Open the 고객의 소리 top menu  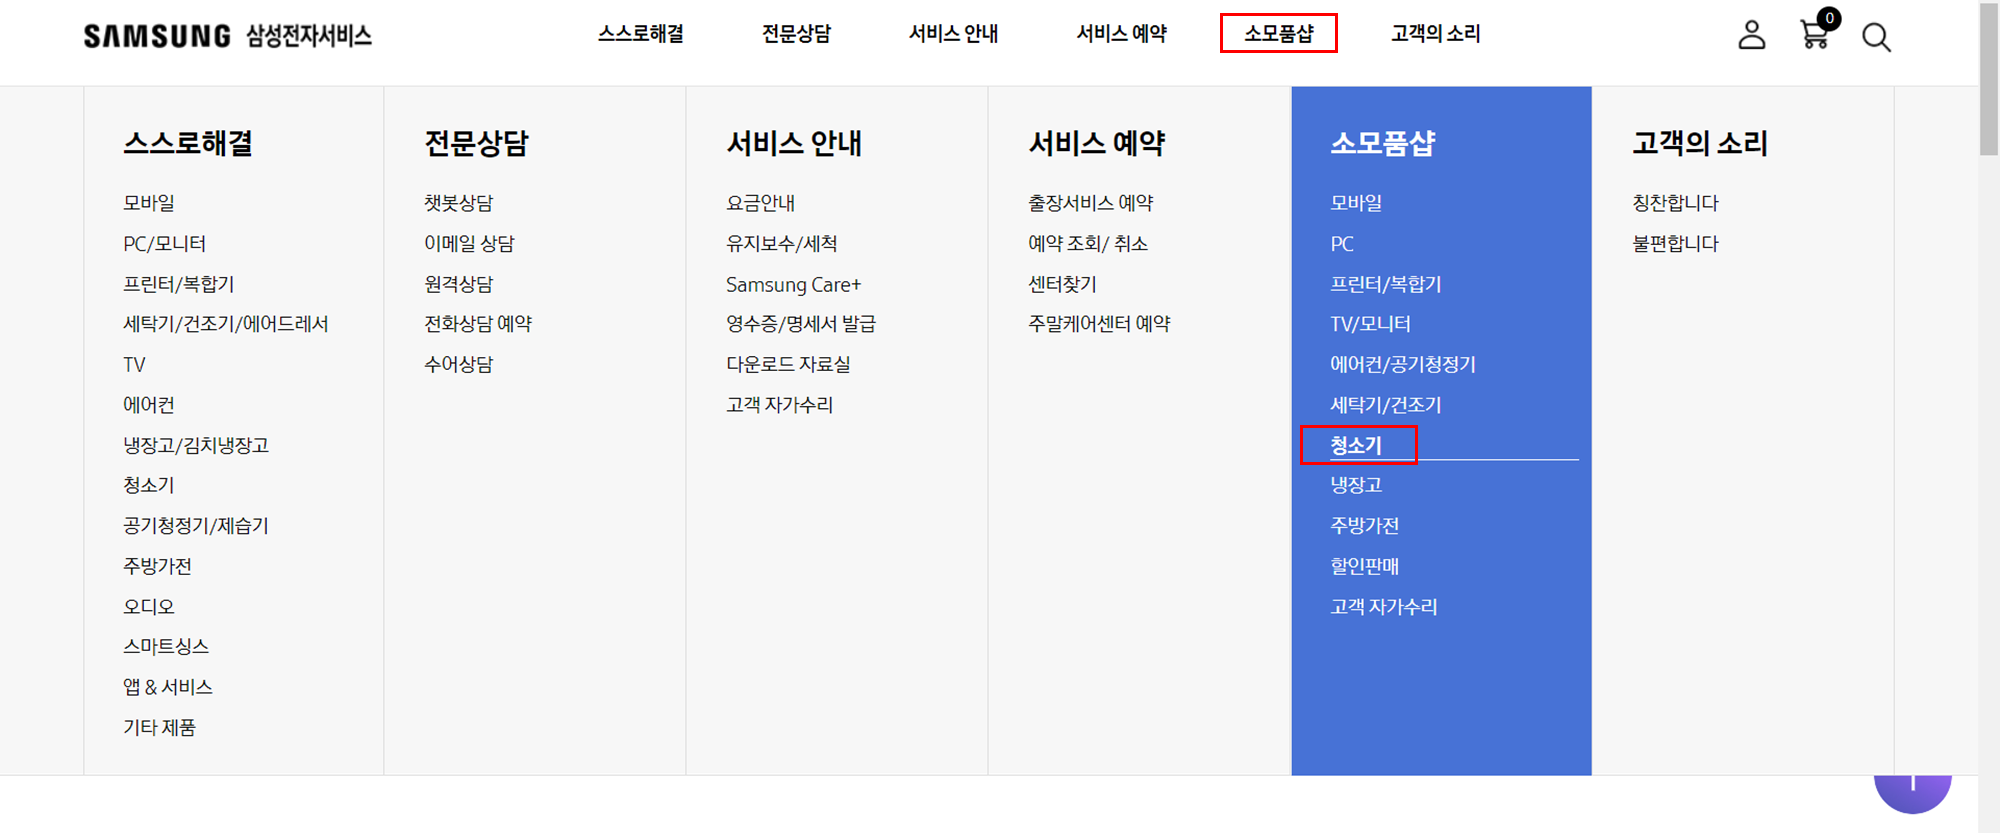1436,33
